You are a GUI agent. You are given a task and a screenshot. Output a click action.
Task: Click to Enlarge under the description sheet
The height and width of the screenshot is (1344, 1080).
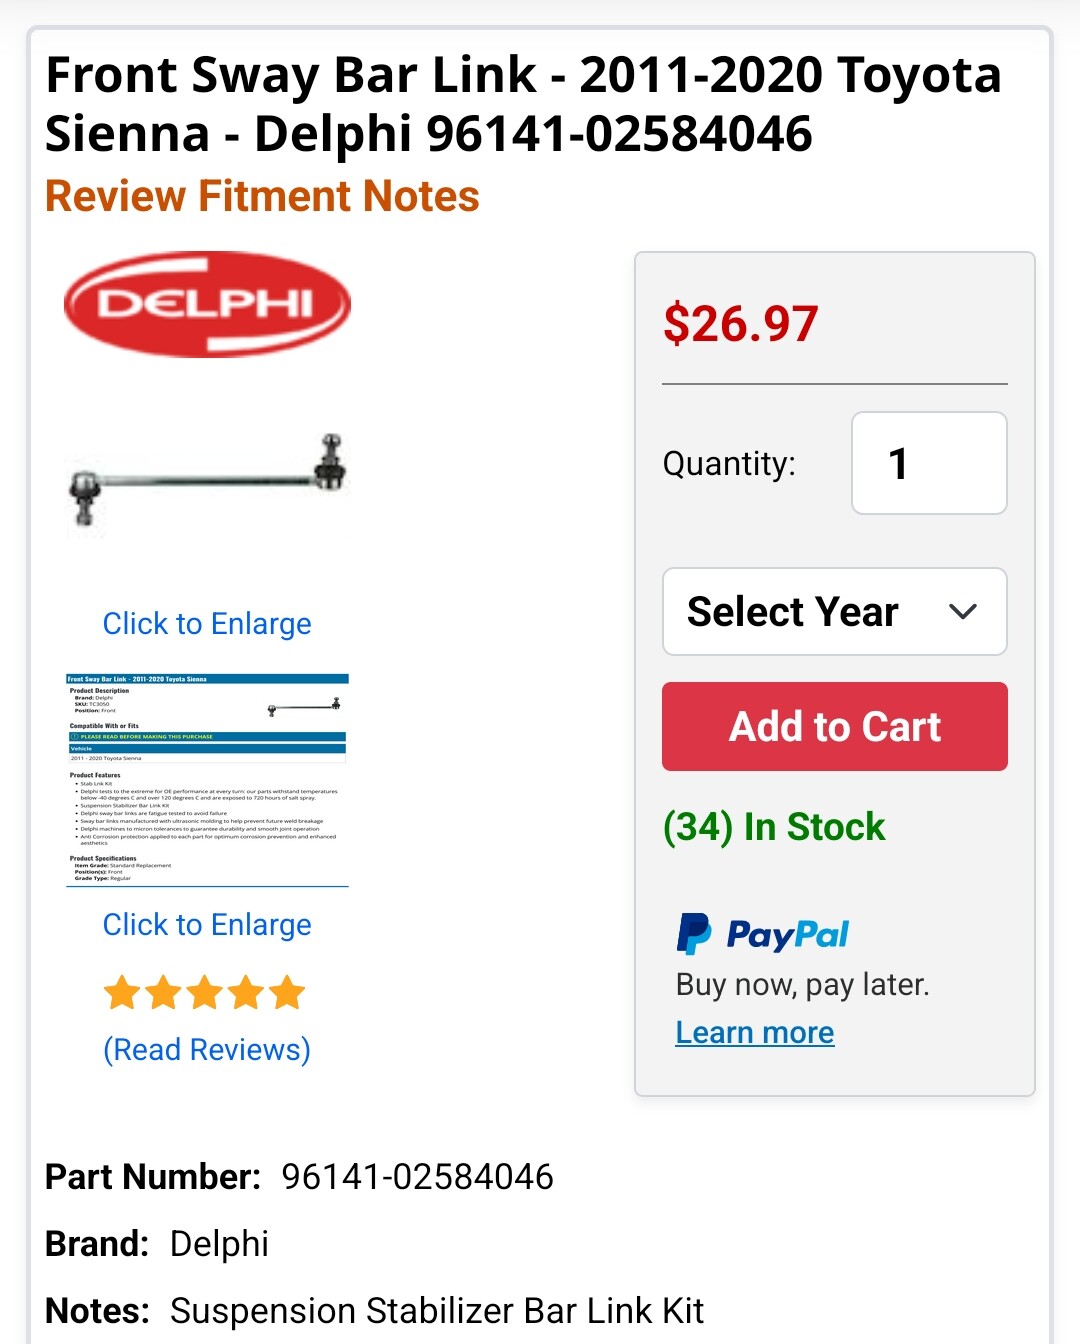coord(207,925)
